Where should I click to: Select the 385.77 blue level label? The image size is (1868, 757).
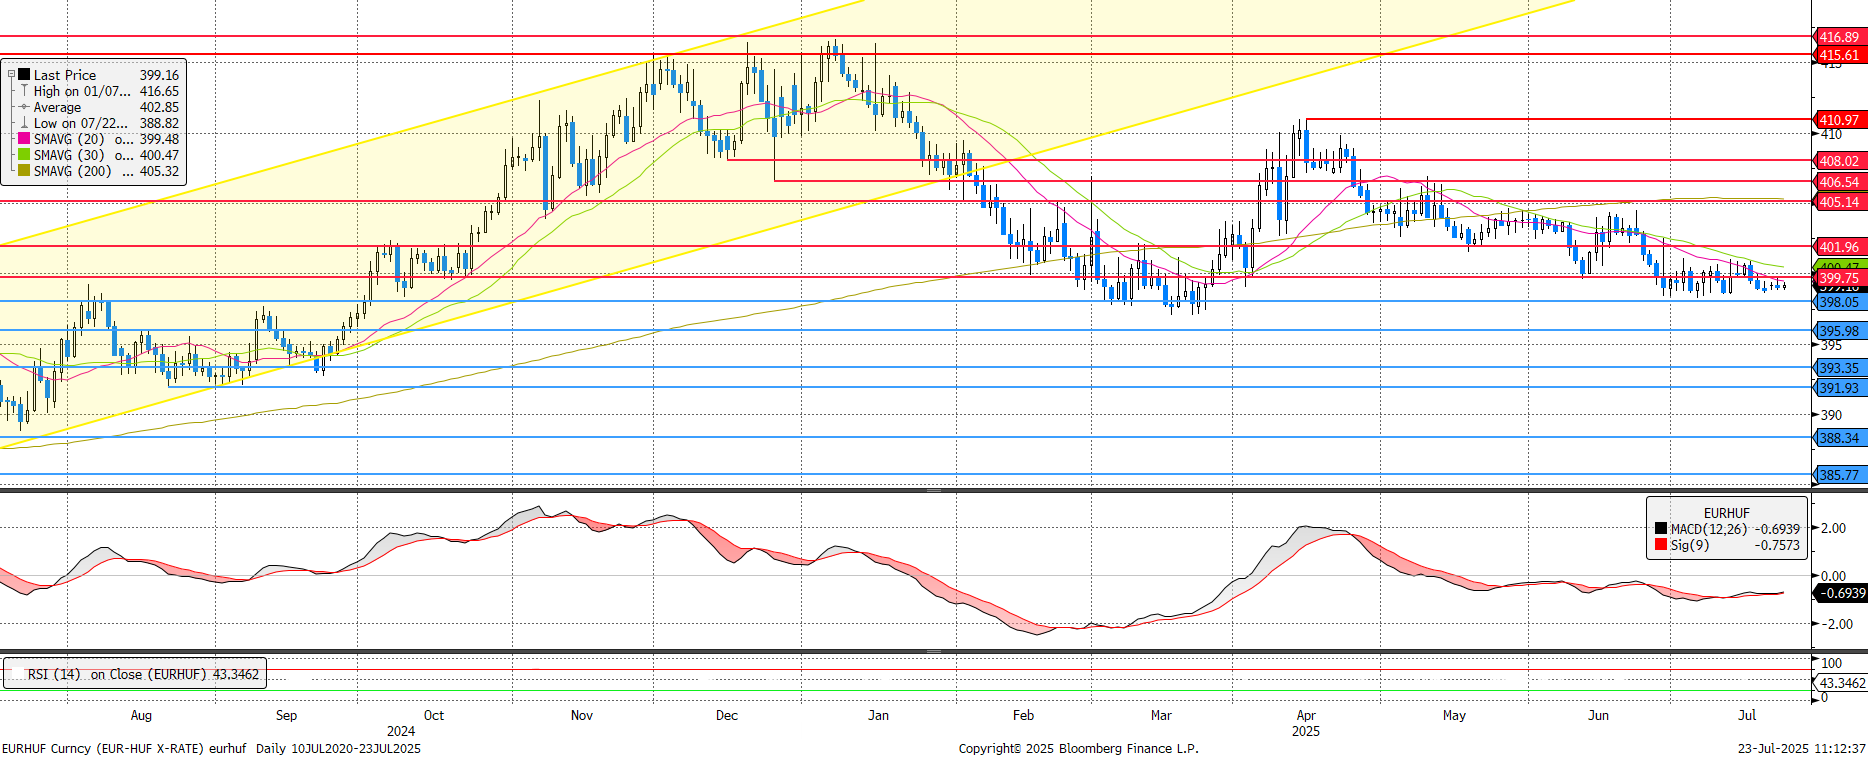click(x=1840, y=475)
